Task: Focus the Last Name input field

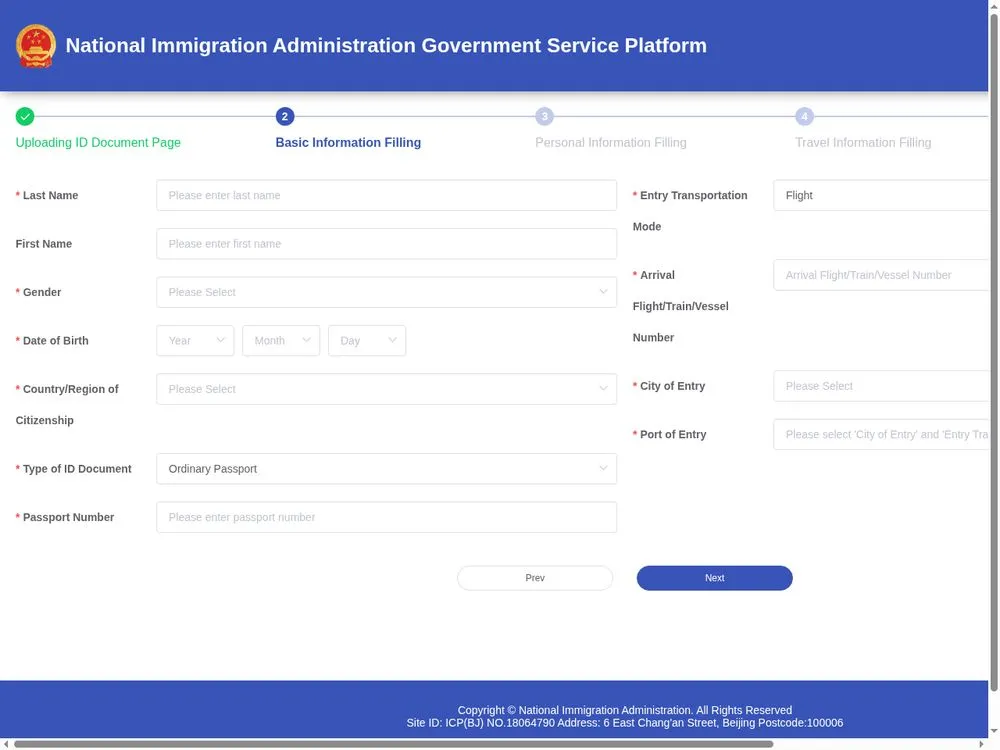Action: click(x=386, y=195)
